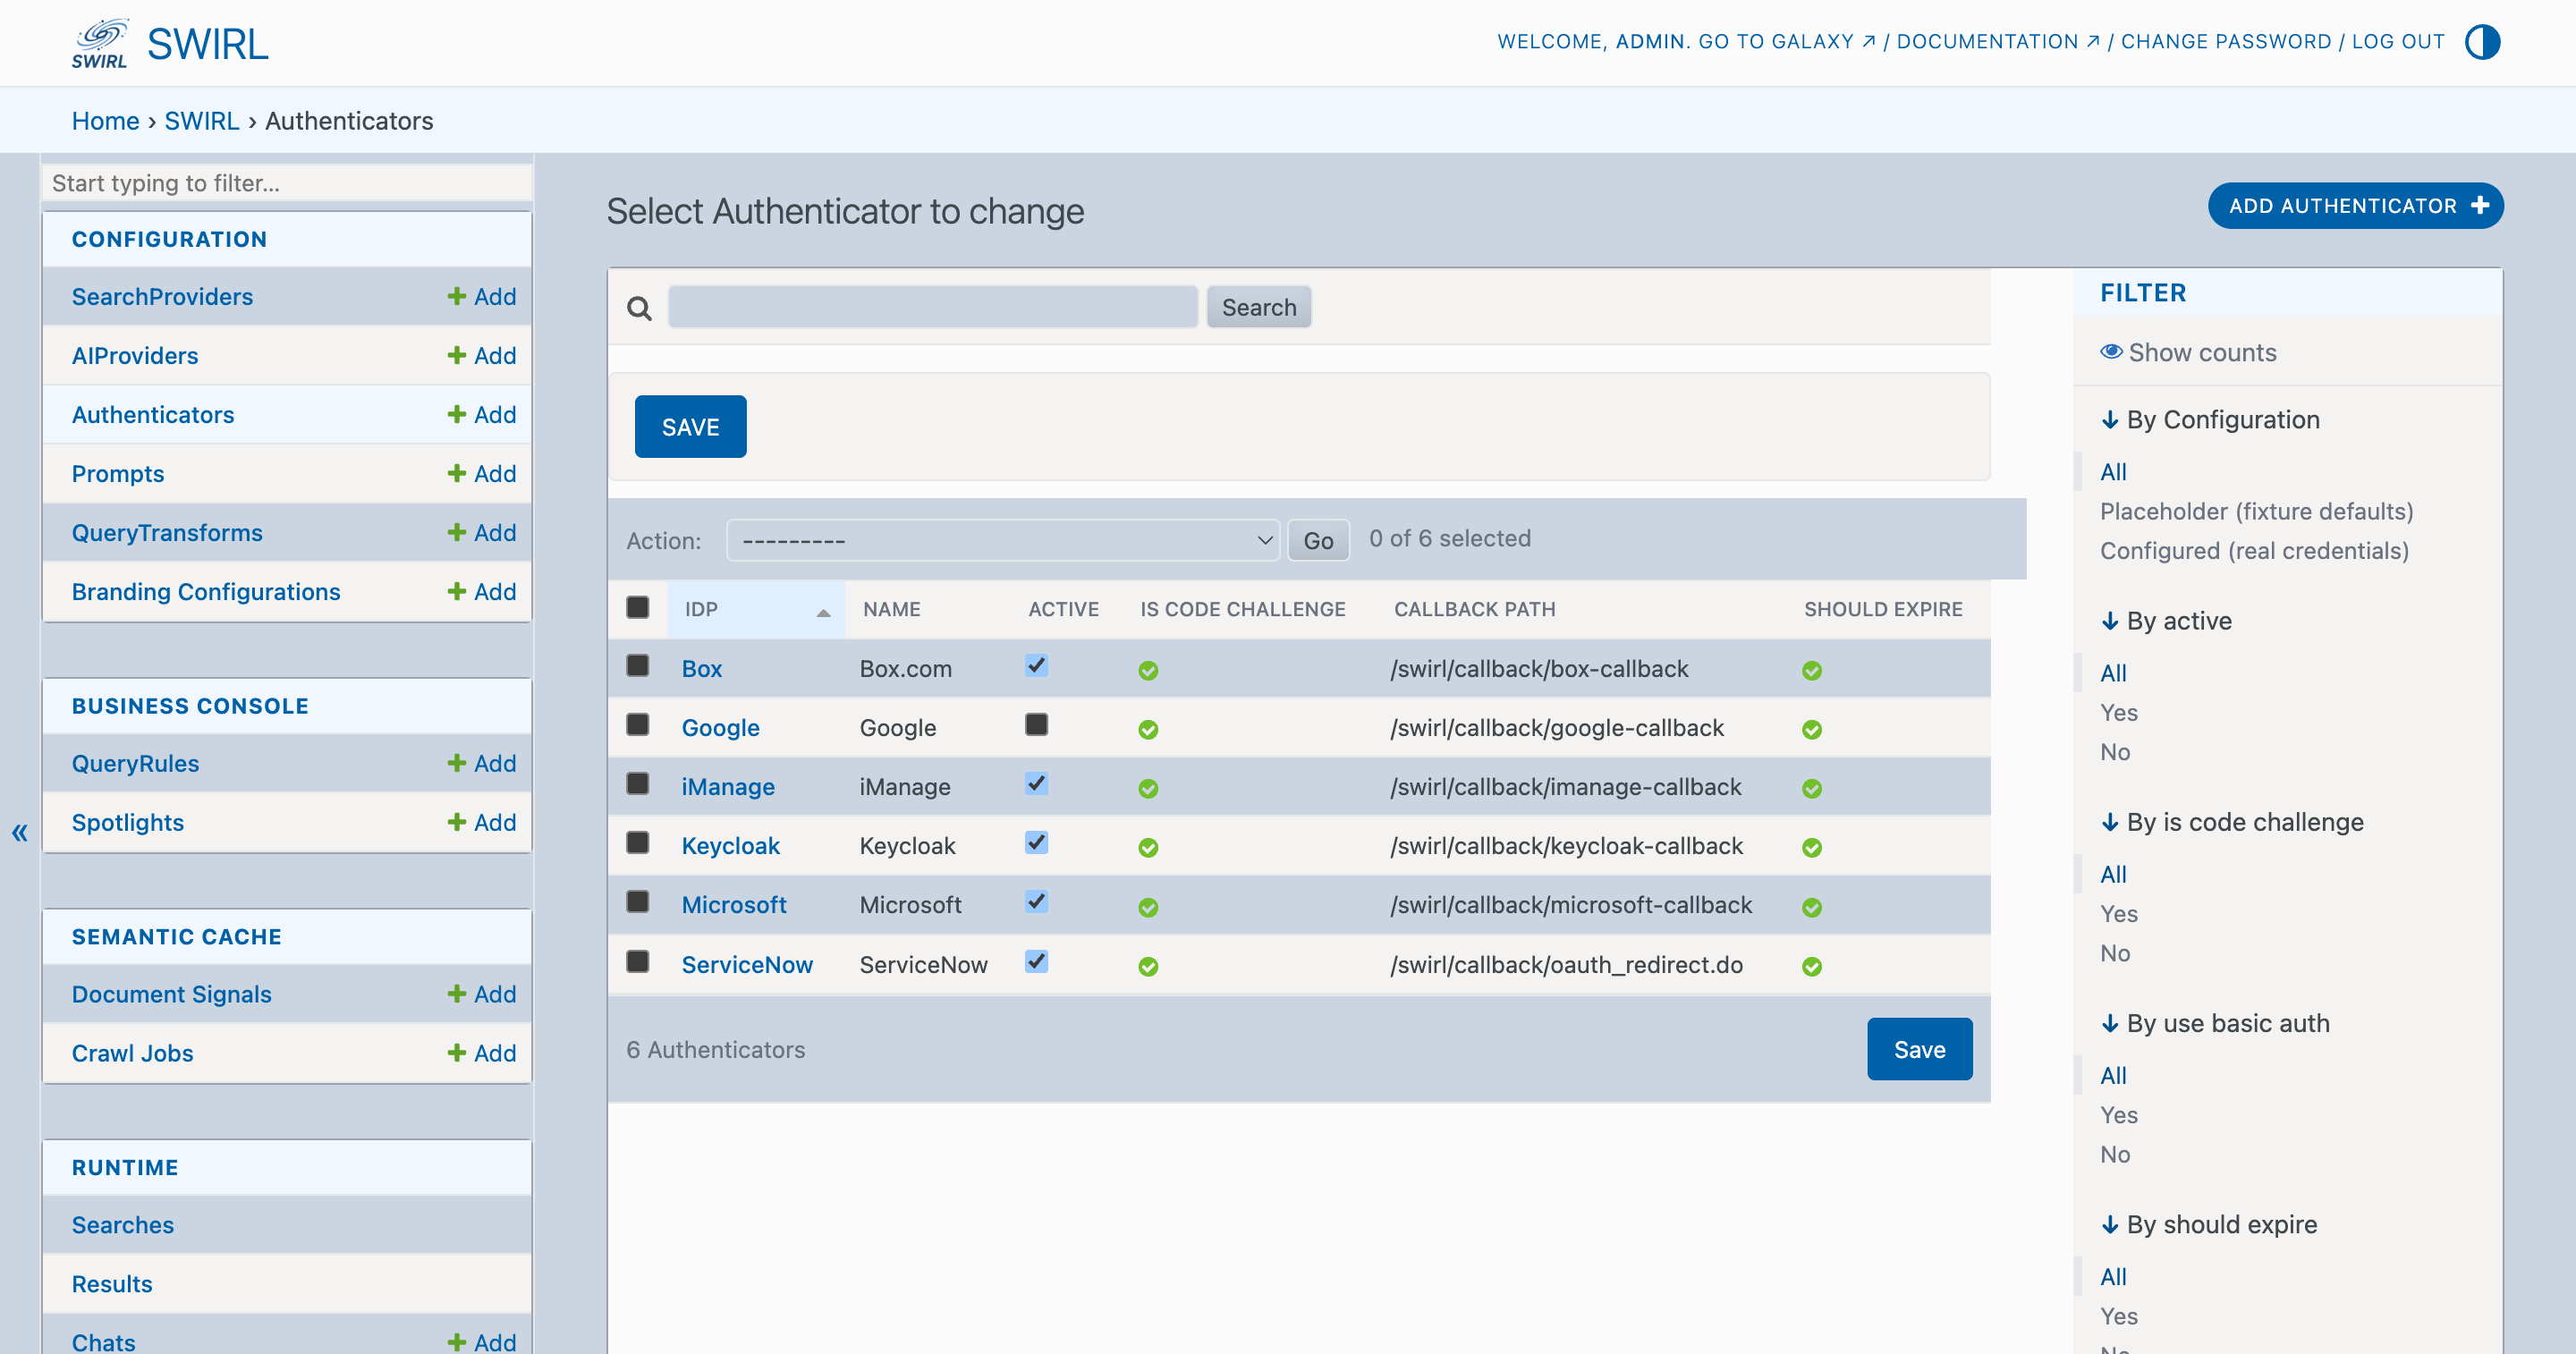Click the LOG OUT link
Viewport: 2576px width, 1354px height.
pos(2398,42)
